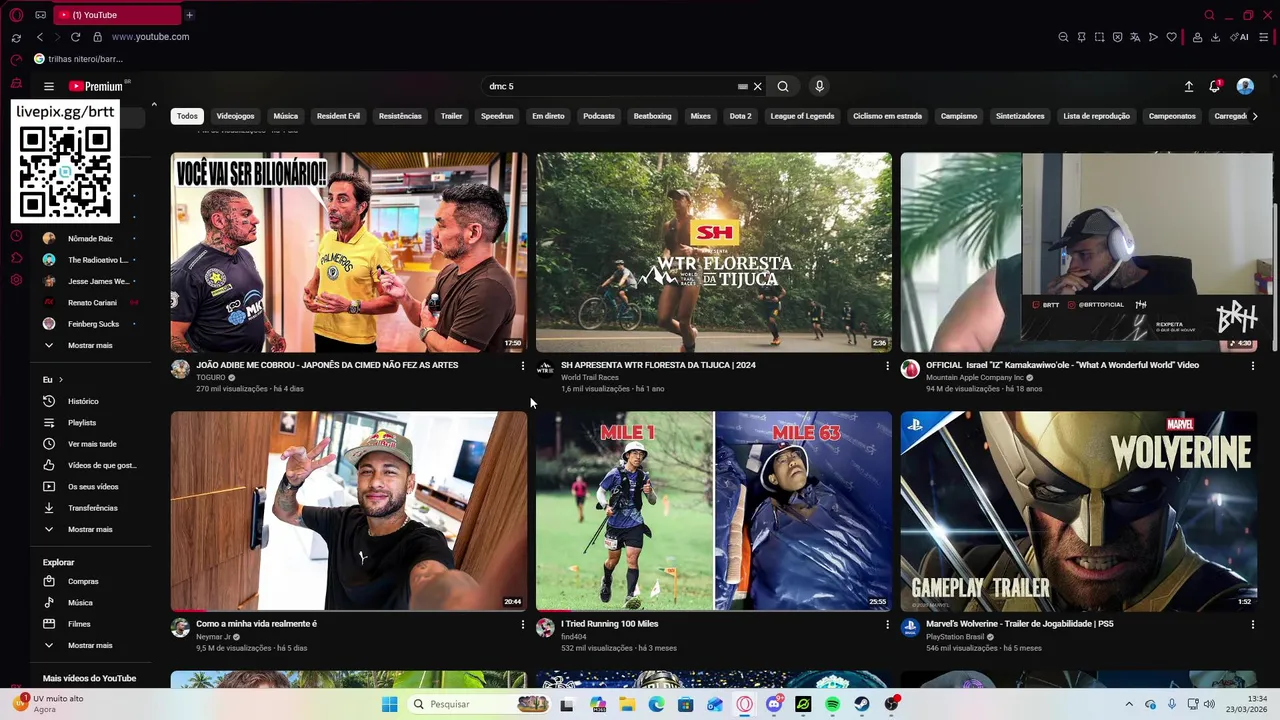Screen dimensions: 1280x720
Task: Reload the page with the toolbar refresh icon
Action: point(75,37)
